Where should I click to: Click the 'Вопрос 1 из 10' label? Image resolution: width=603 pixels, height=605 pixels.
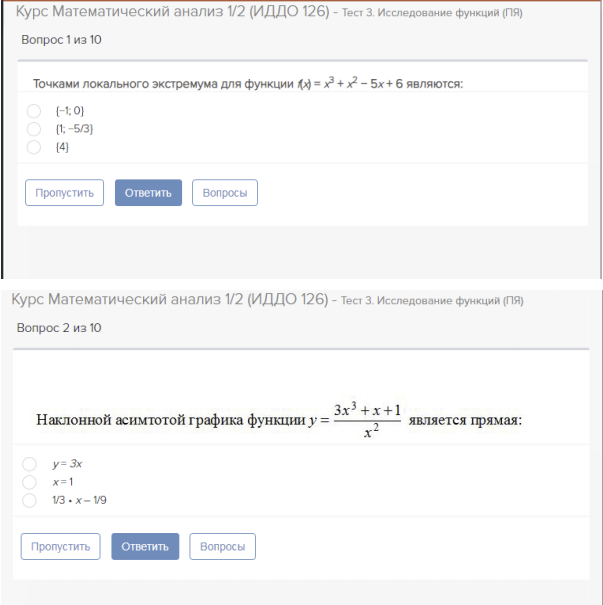pos(61,40)
